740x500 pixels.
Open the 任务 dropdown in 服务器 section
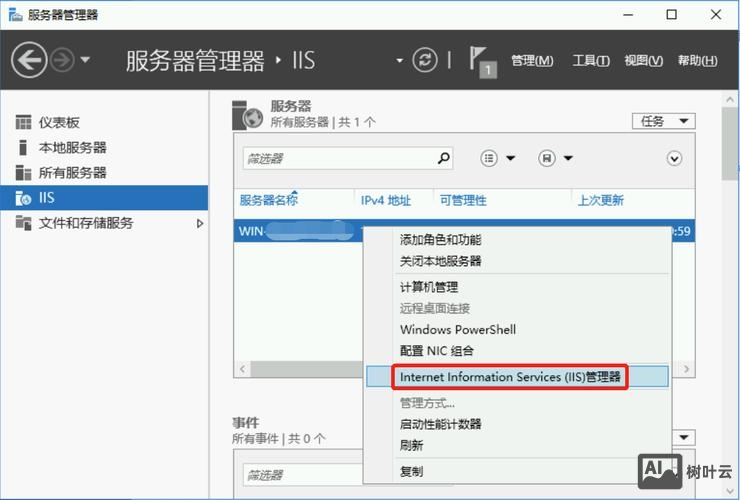click(664, 121)
